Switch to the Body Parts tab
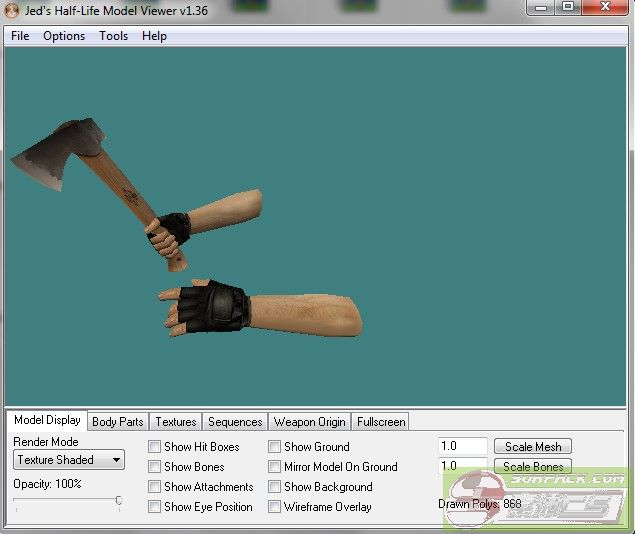This screenshot has width=635, height=534. click(118, 422)
